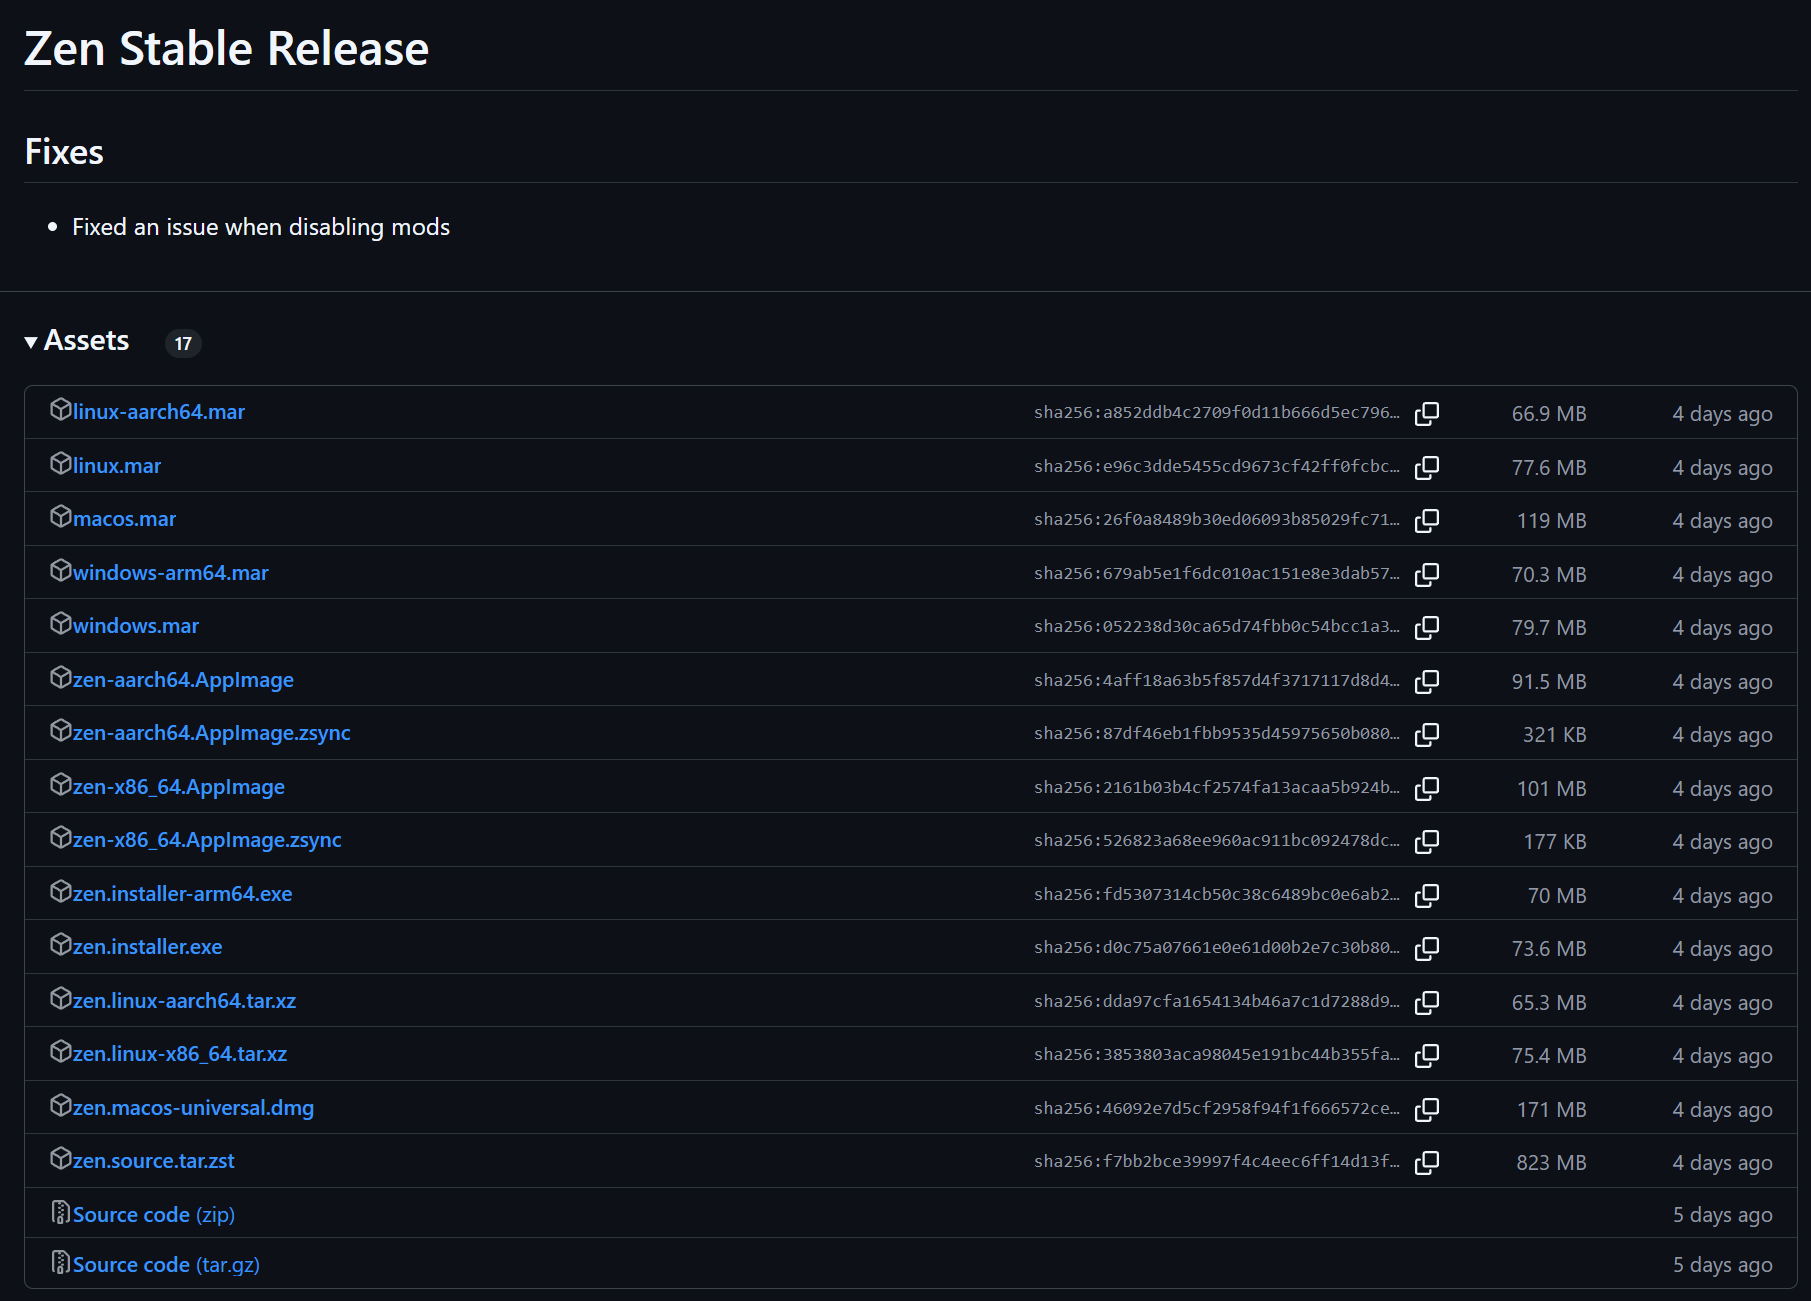
Task: Open the windows-arm64.mar download link
Action: (x=170, y=573)
